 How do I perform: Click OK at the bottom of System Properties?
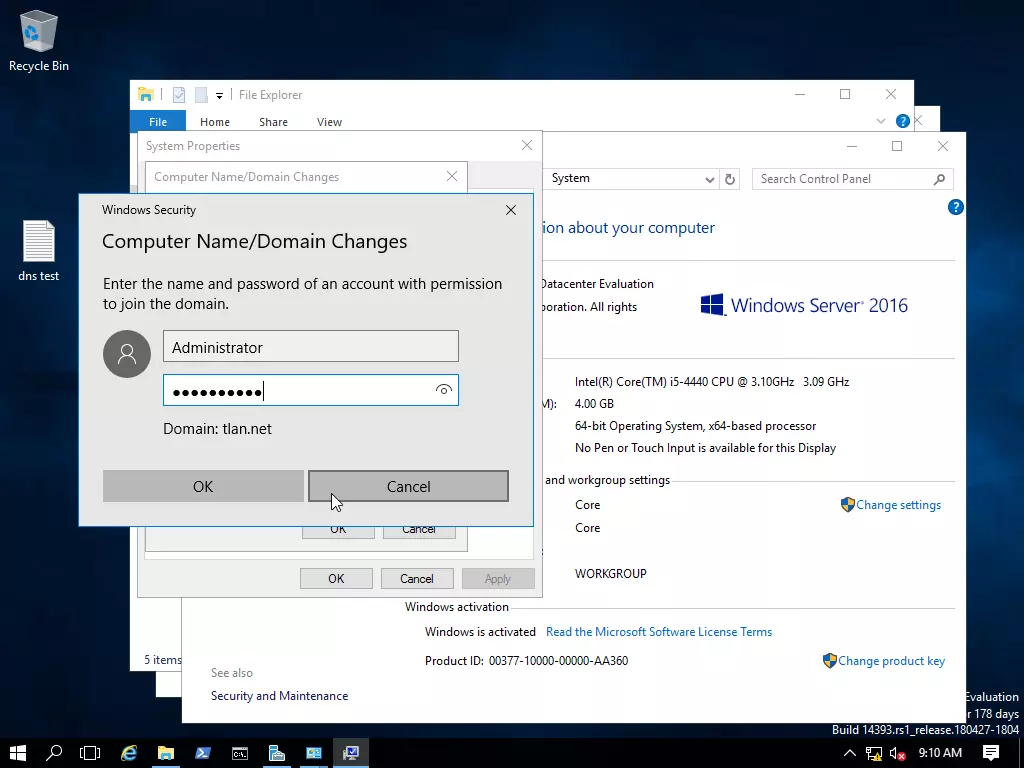[336, 579]
